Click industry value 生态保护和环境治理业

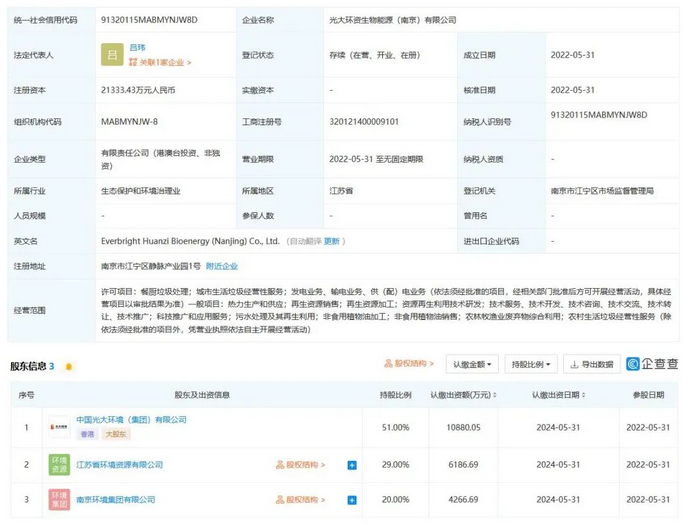pyautogui.click(x=141, y=191)
